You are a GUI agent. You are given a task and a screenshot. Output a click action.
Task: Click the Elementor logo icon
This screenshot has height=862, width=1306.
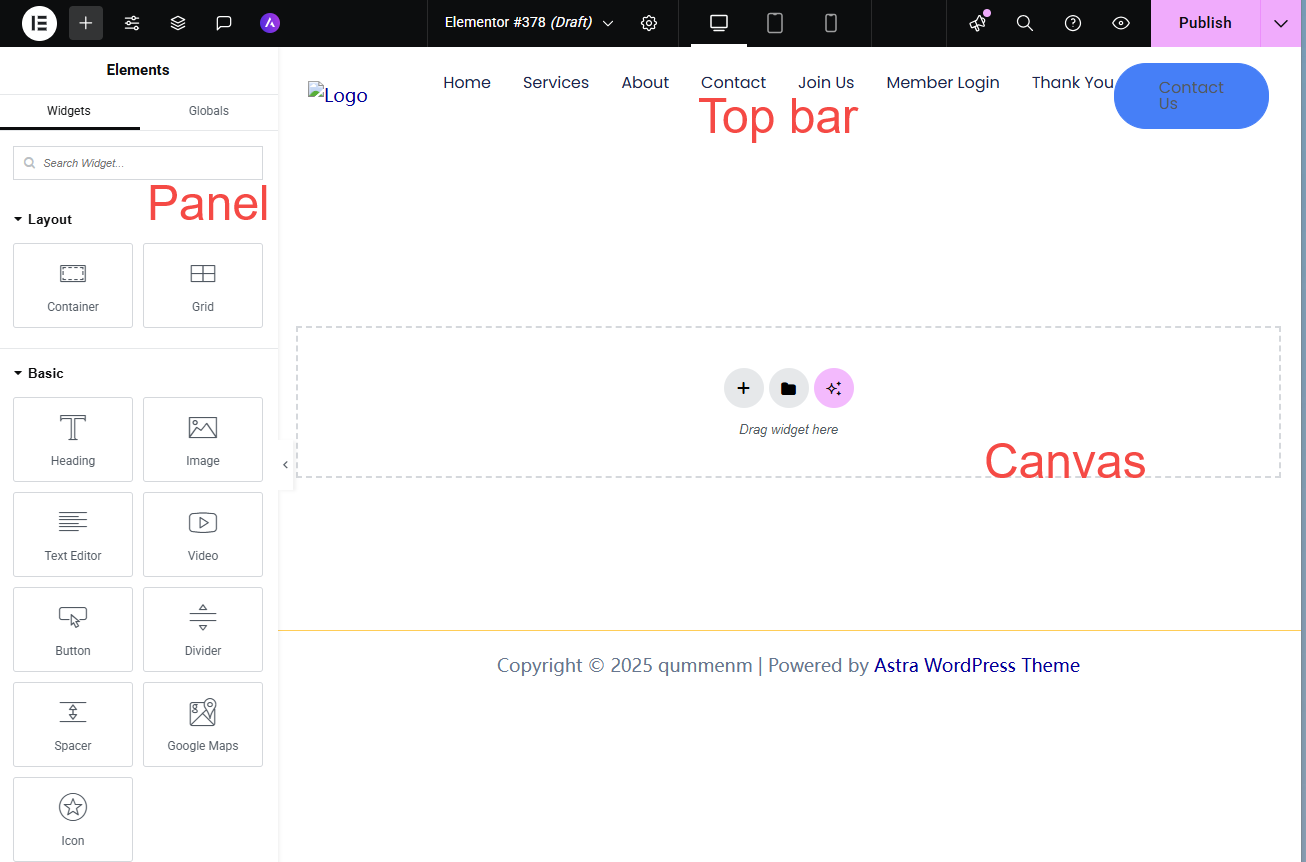39,23
